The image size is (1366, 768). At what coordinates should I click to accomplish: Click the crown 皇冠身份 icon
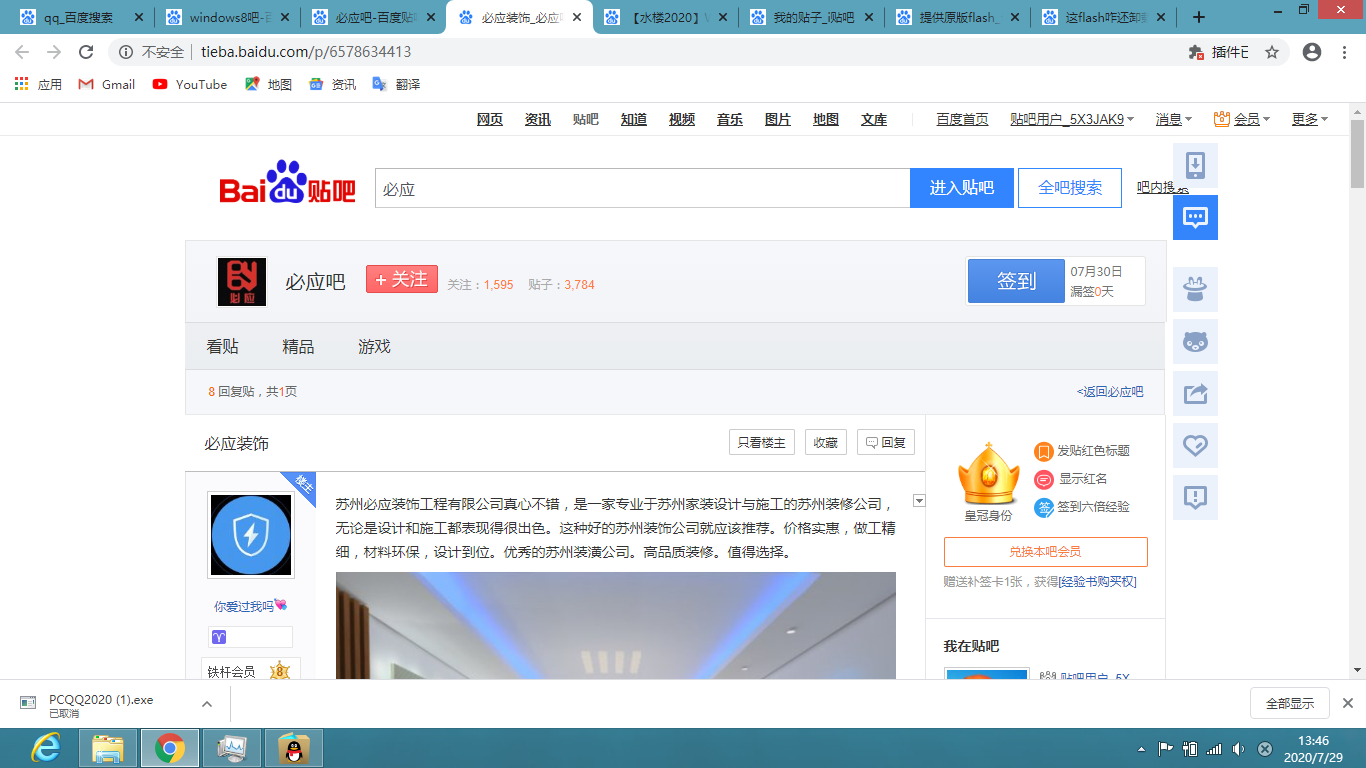click(x=988, y=474)
